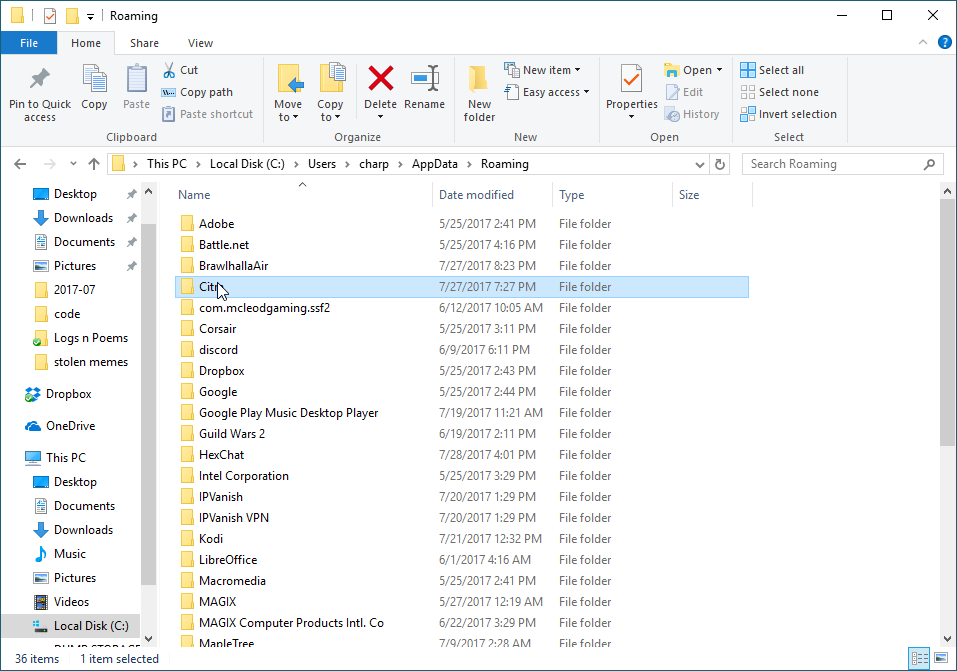This screenshot has width=957, height=671.
Task: Open the View ribbon tab
Action: pyautogui.click(x=200, y=43)
